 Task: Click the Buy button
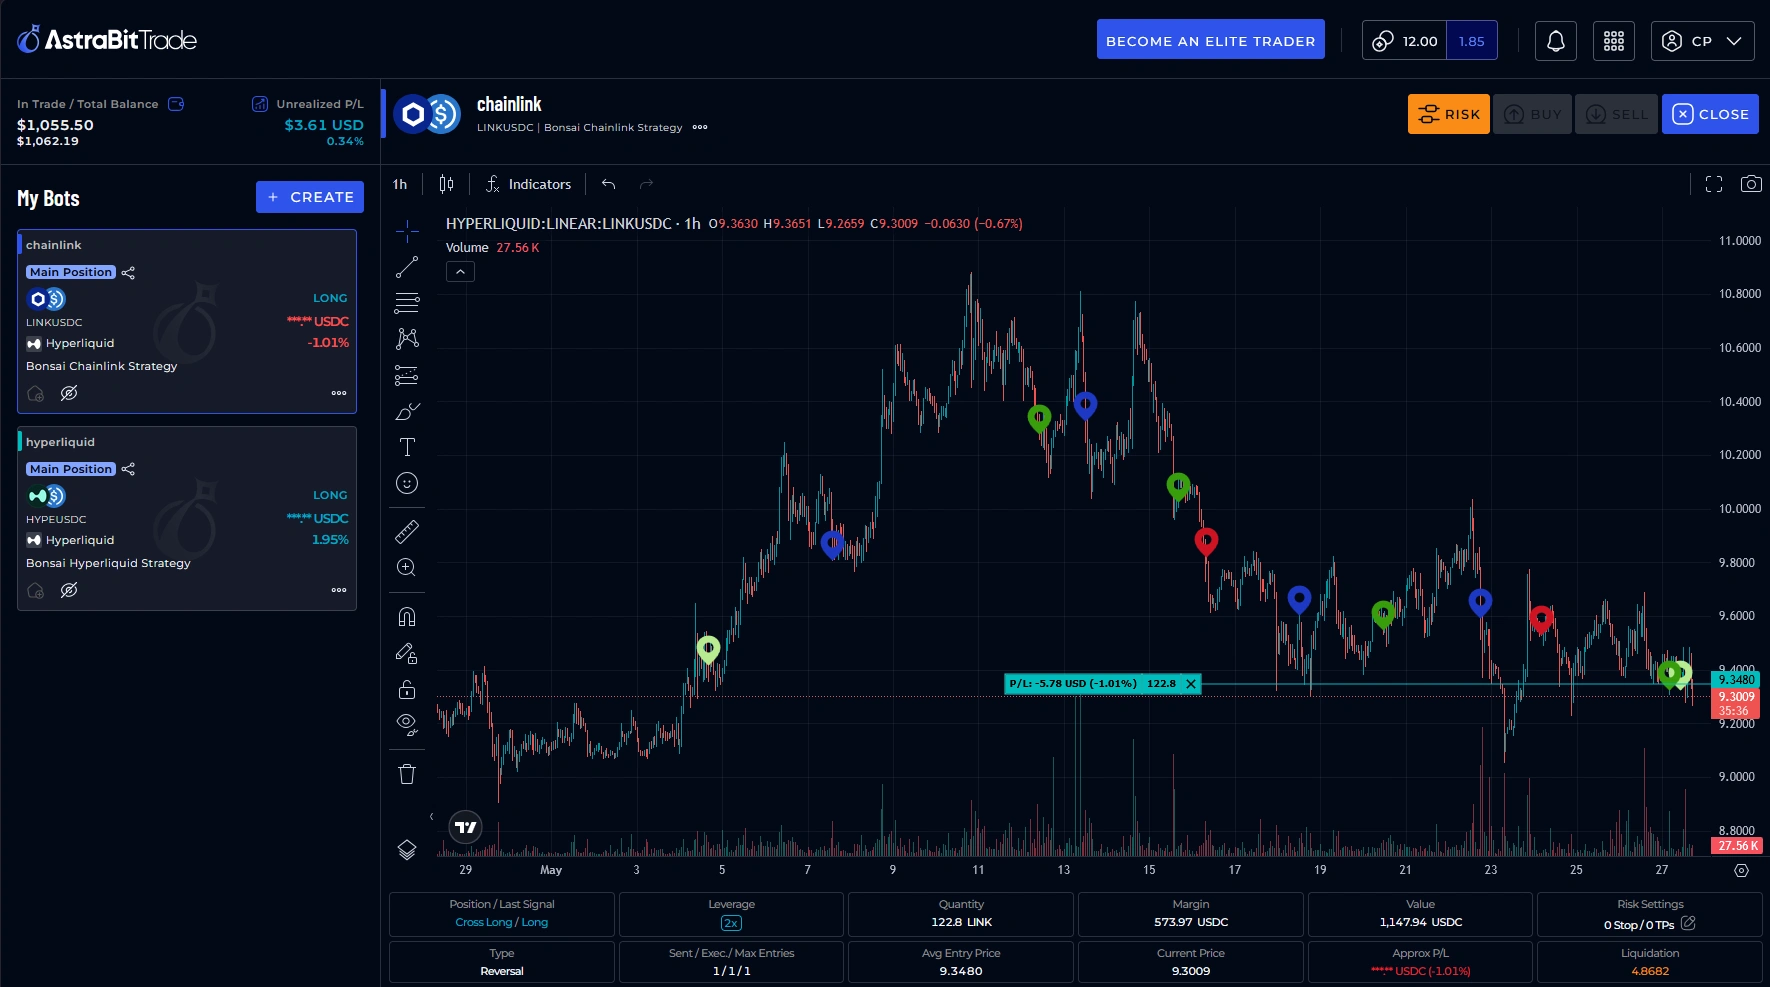(1533, 114)
